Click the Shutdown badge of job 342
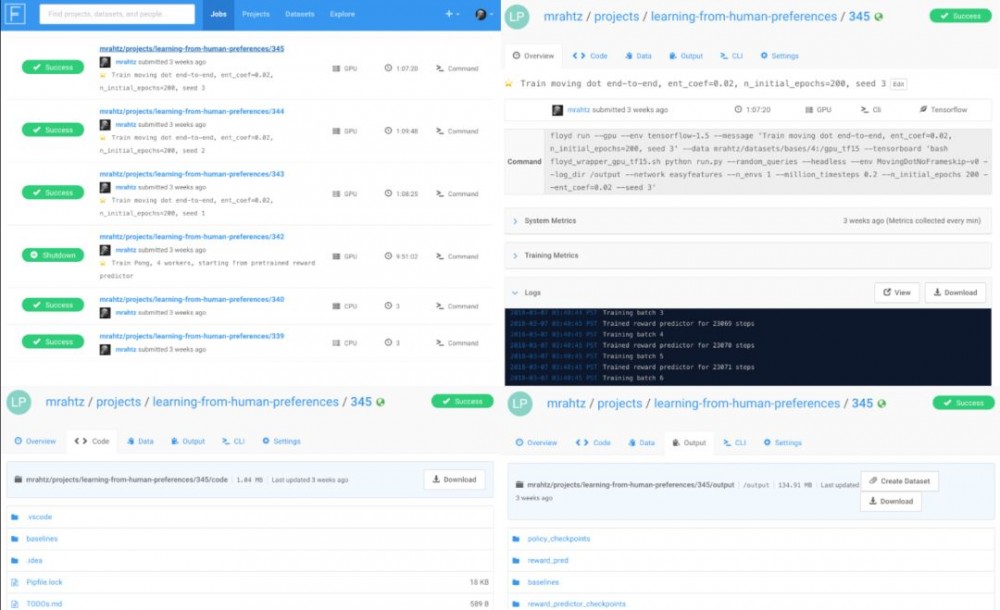Image resolution: width=1000 pixels, height=610 pixels. point(53,255)
